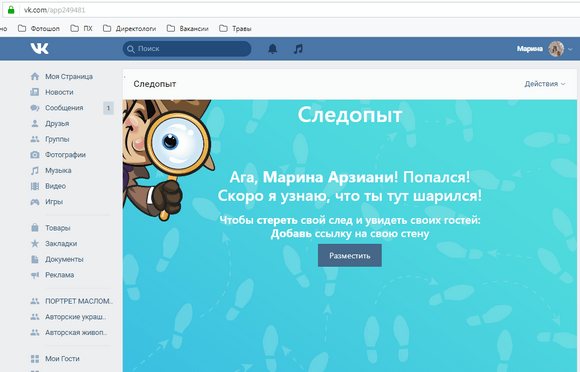Open Мои Гости app shortcut

(x=62, y=359)
